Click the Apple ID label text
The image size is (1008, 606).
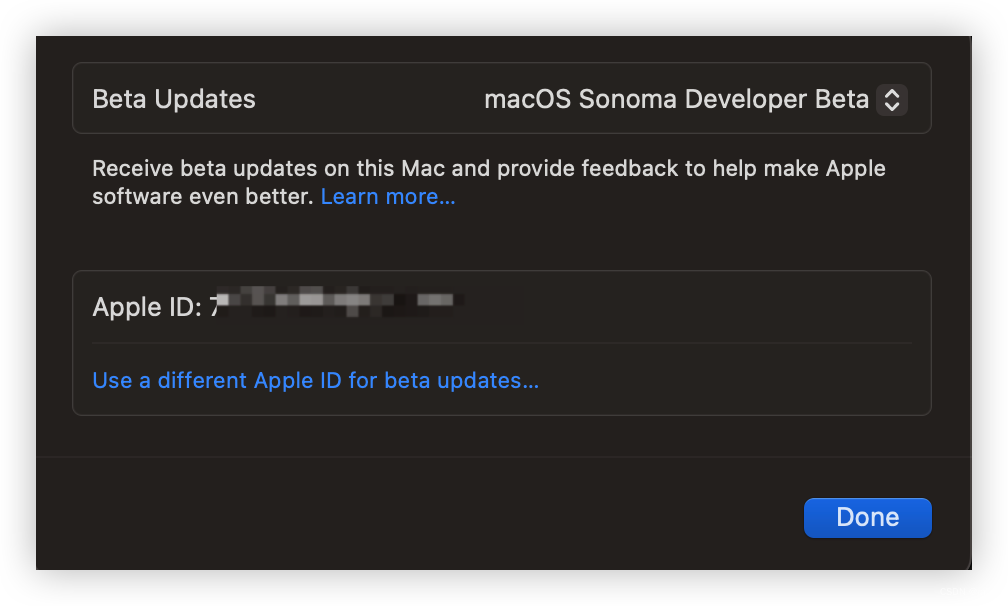[x=146, y=306]
